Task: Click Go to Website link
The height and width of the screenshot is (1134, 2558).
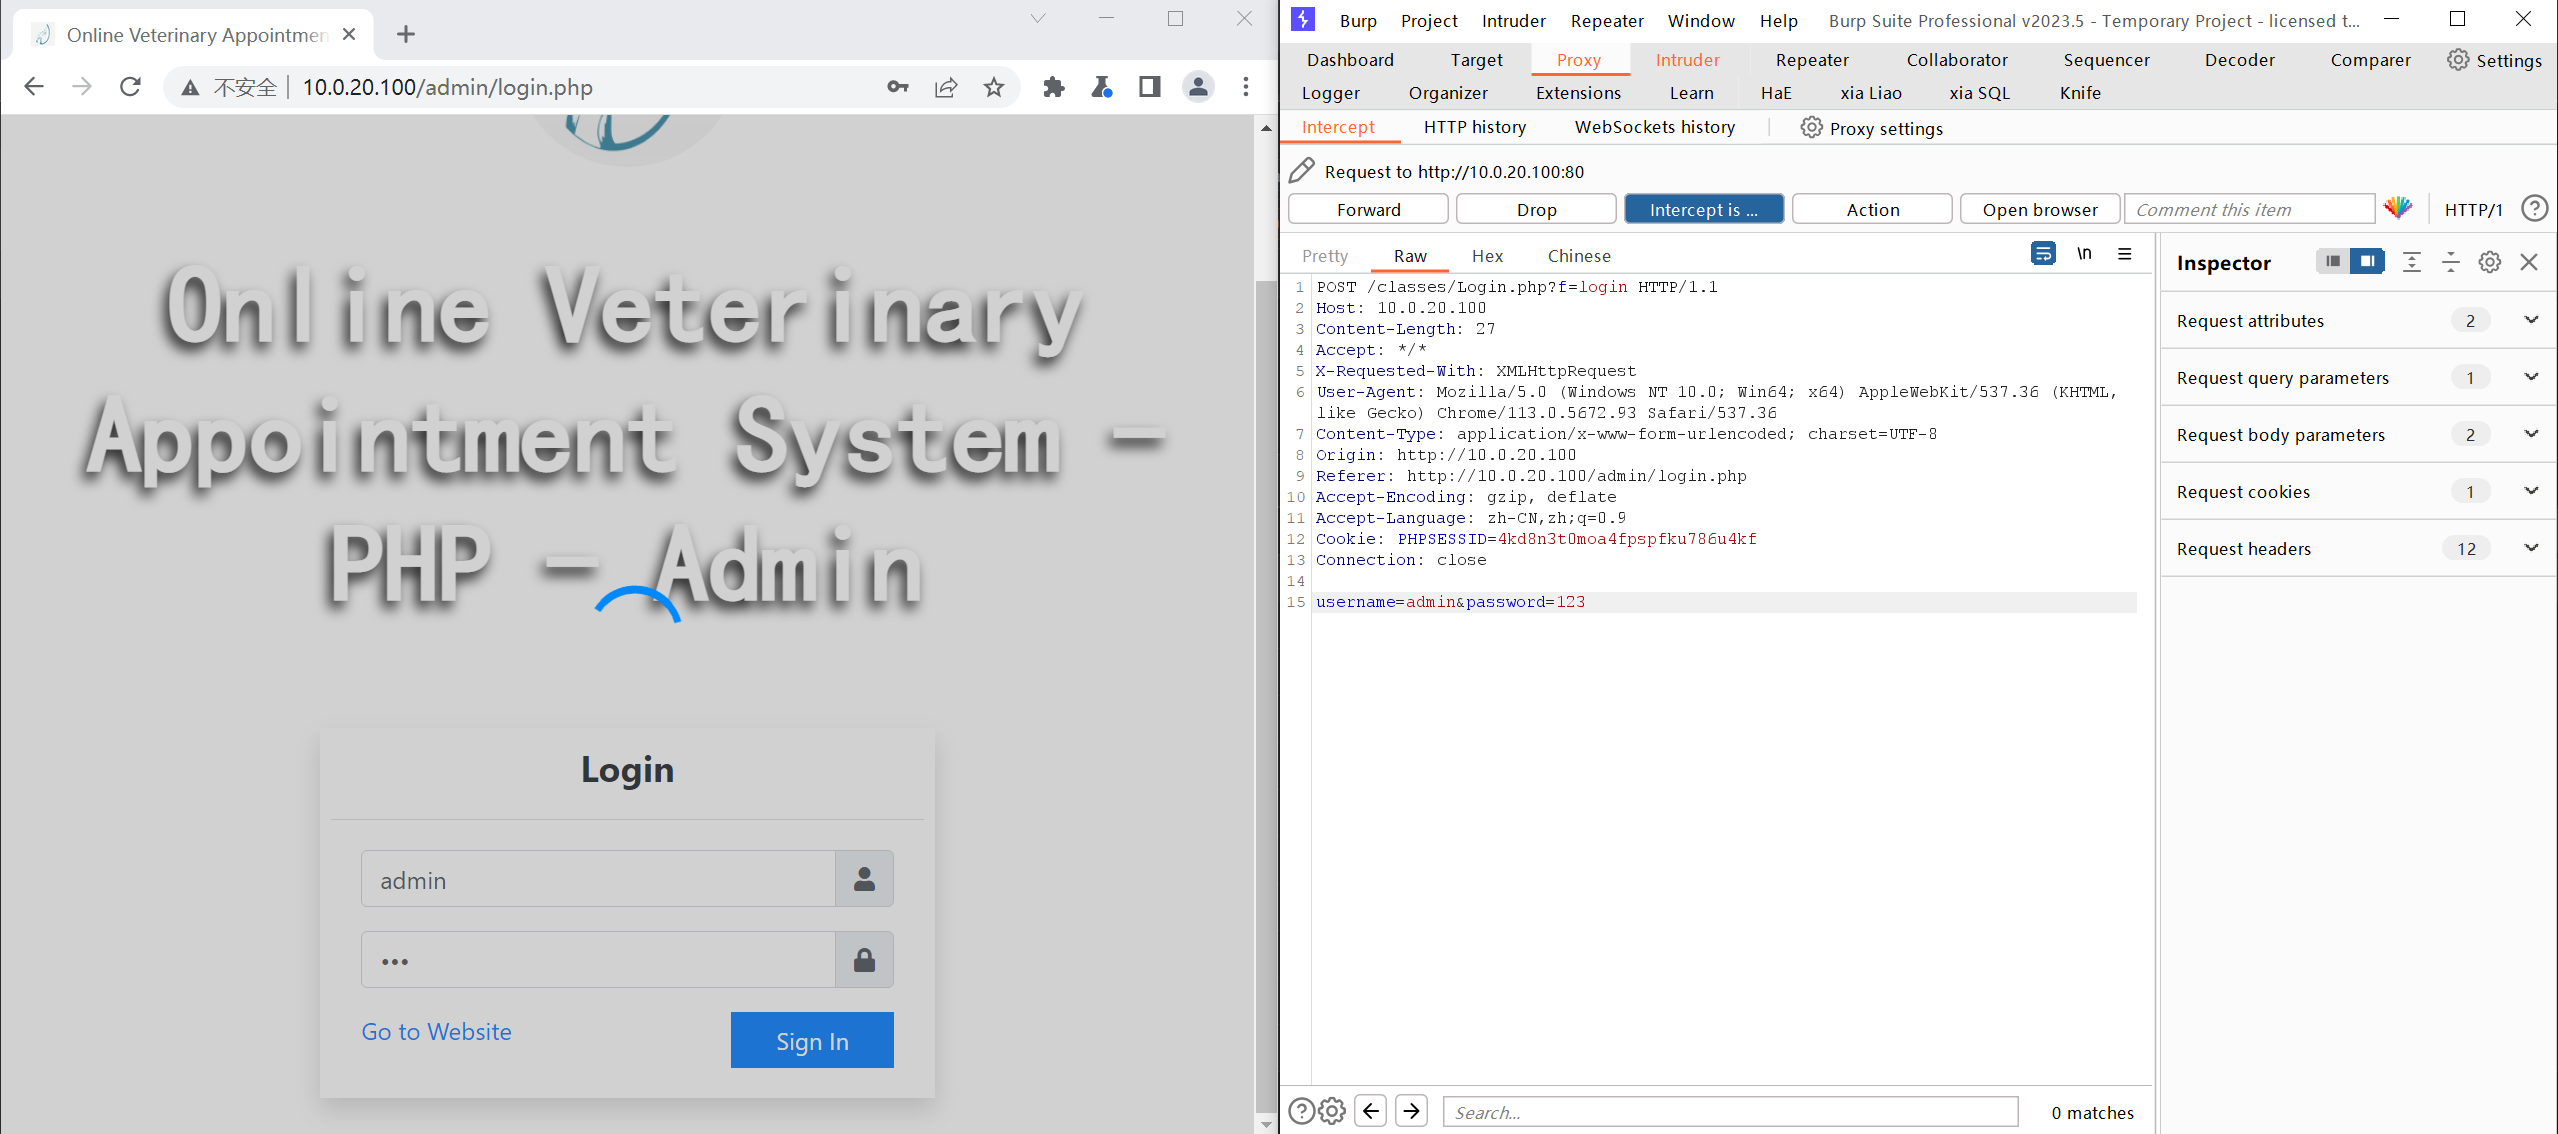Action: [436, 1032]
